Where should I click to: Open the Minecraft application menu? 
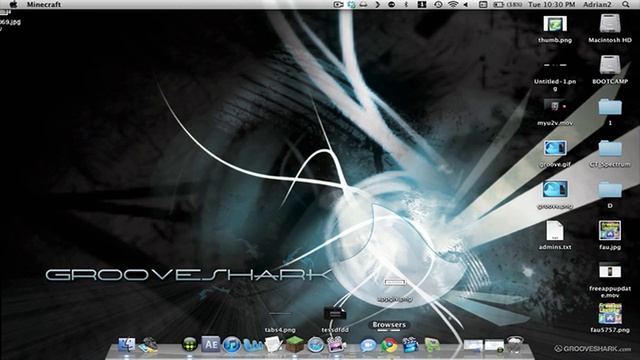(x=44, y=4)
